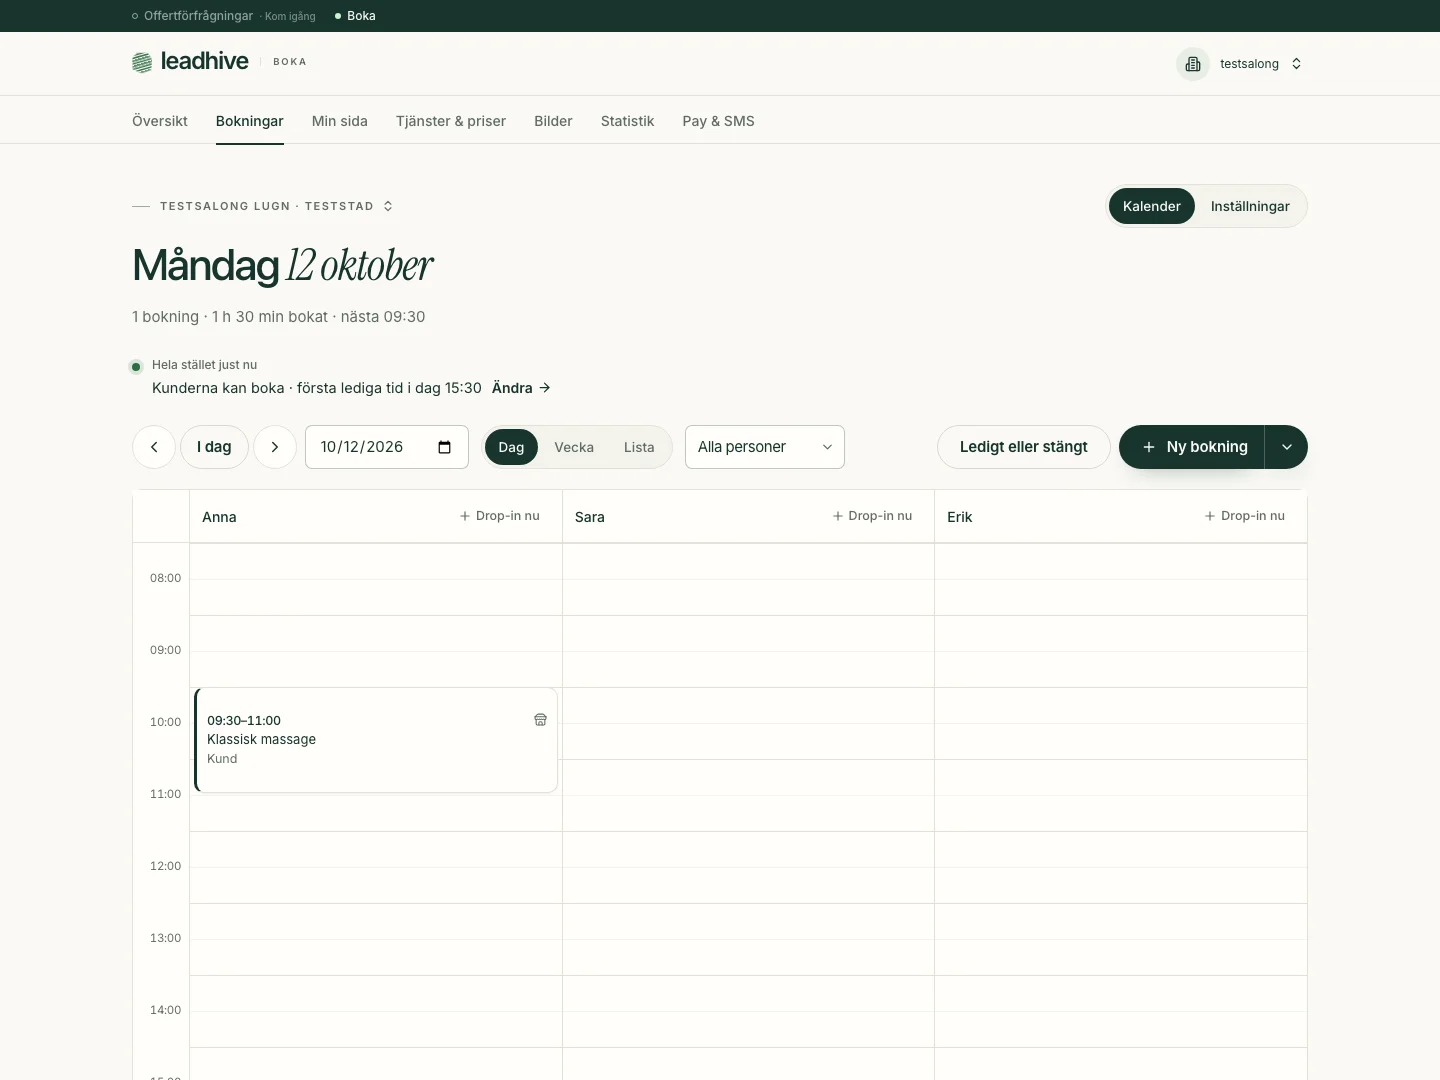
Task: Open the Alla personer dropdown
Action: point(765,447)
